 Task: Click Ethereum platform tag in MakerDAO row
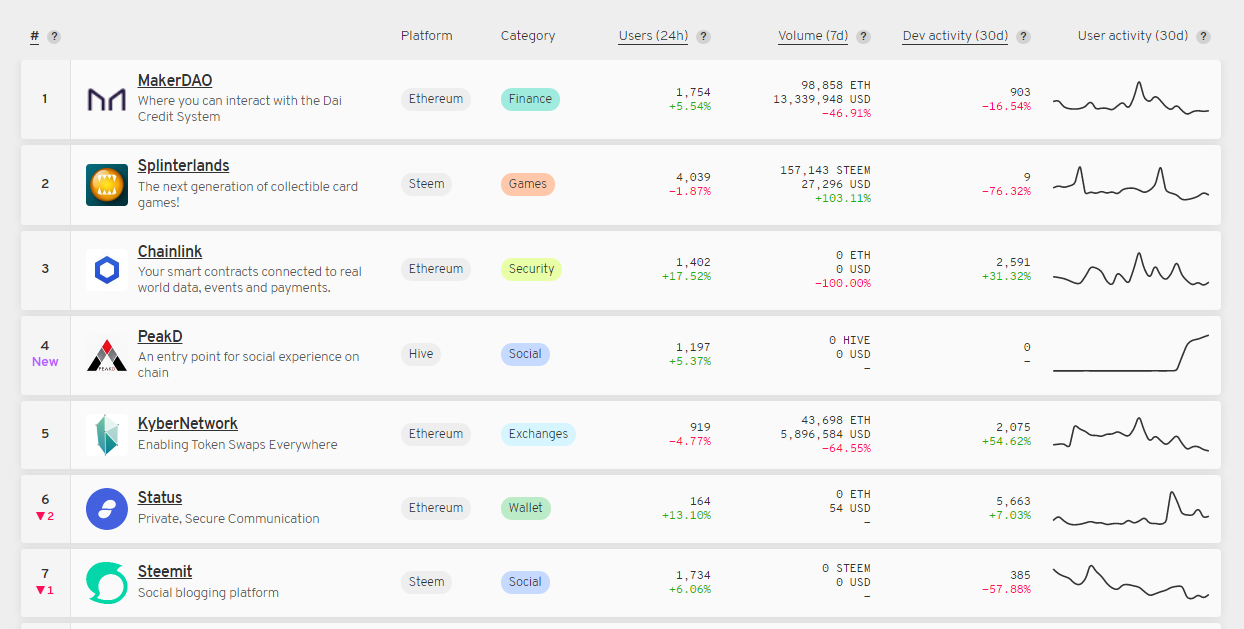click(x=436, y=99)
